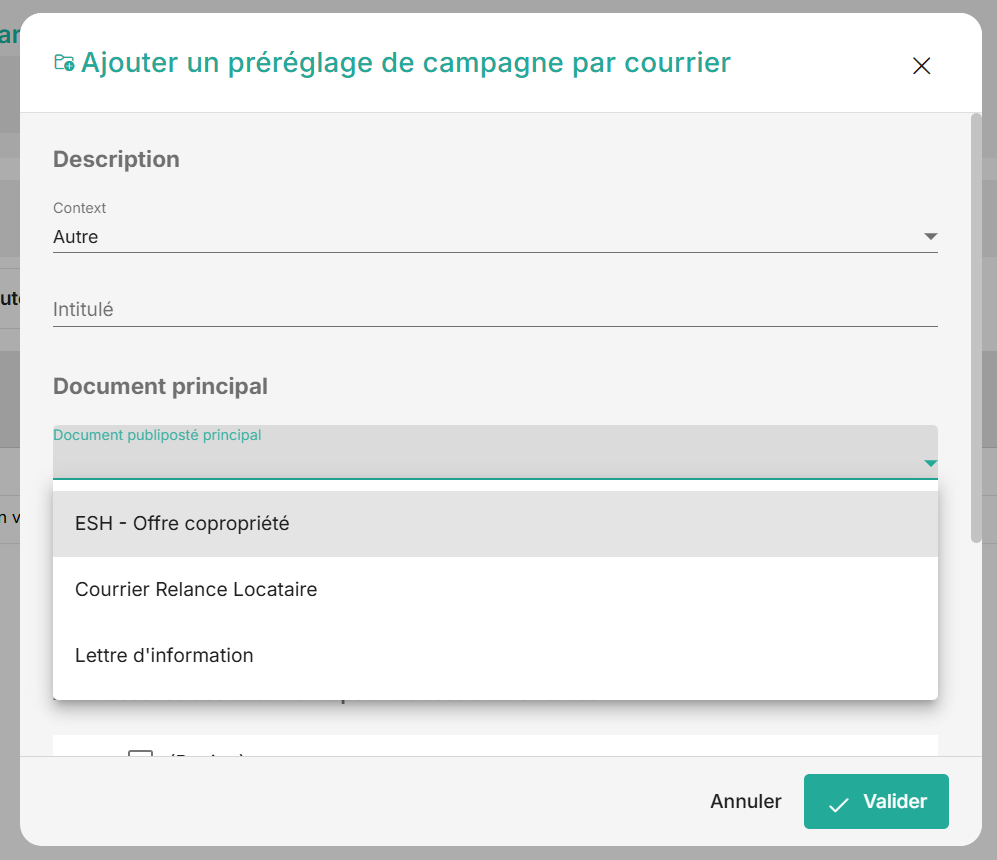Close the campaign preset dialog with the X
Viewport: 997px width, 860px height.
[x=921, y=66]
